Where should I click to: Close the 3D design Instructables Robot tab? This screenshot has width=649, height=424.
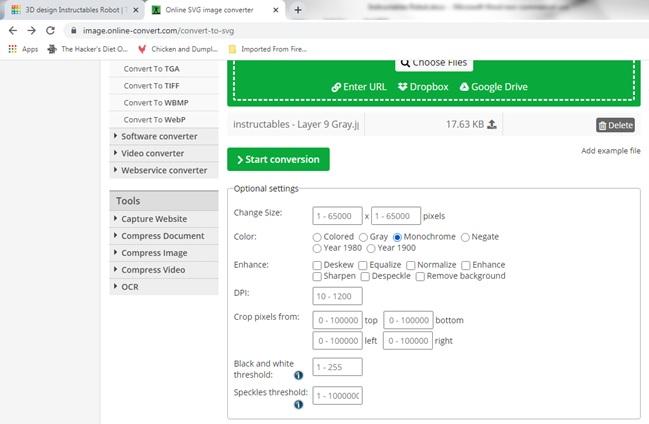(x=135, y=10)
